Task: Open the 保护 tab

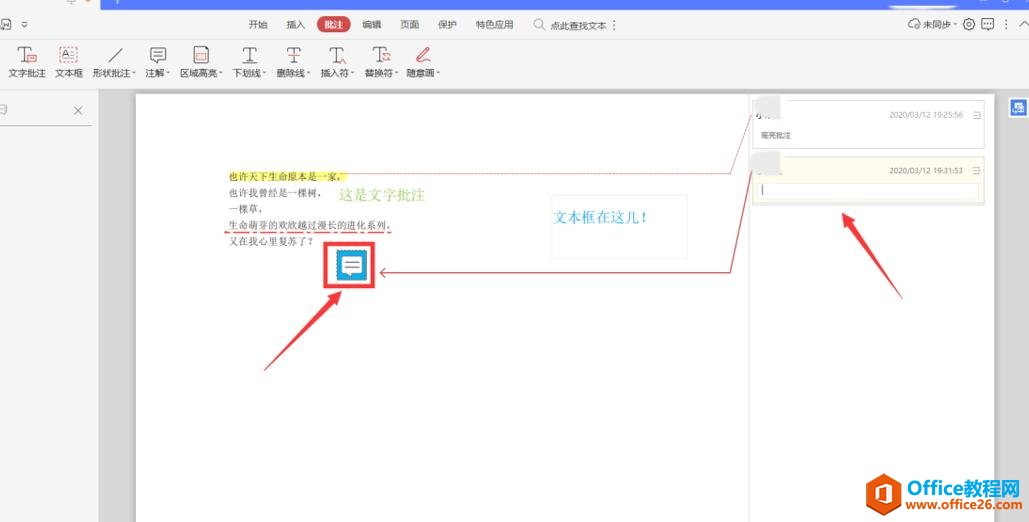Action: 448,25
